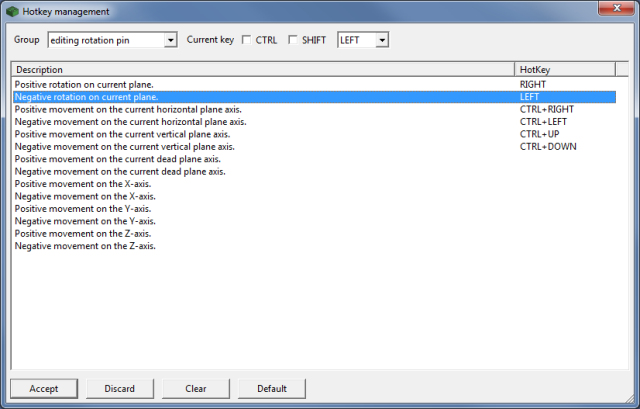Enable the CTRL modifier checkbox

[x=247, y=40]
